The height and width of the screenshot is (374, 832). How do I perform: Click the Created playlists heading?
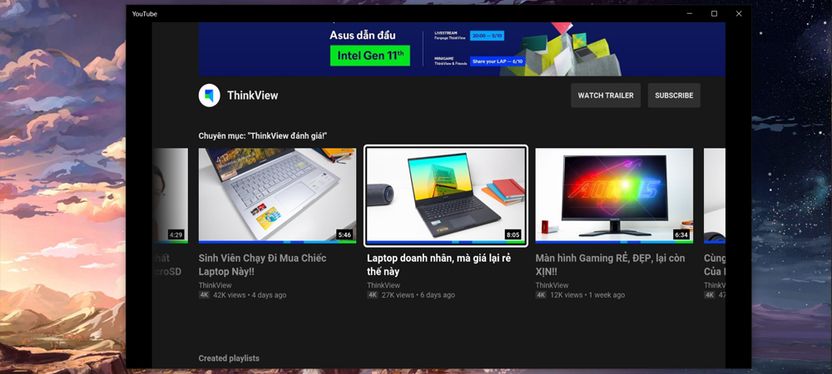(x=229, y=359)
